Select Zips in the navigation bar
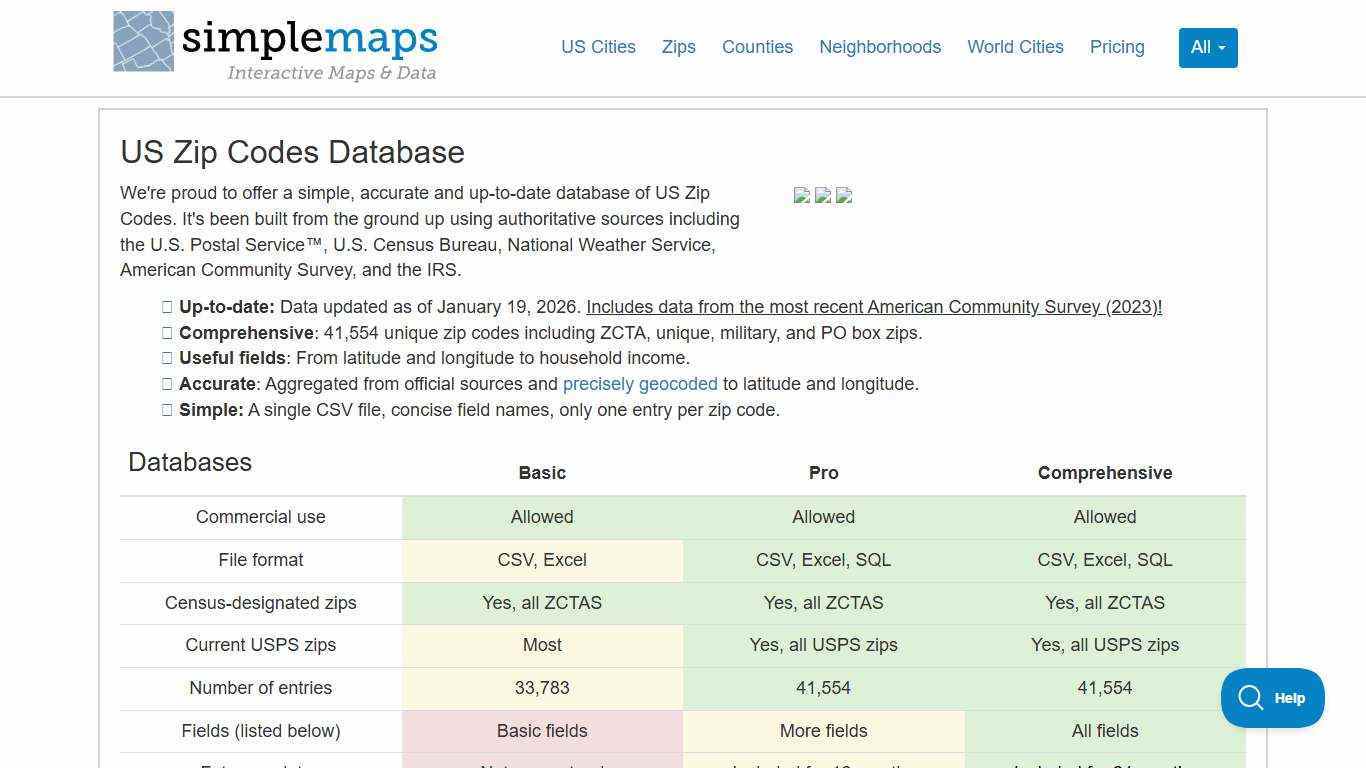This screenshot has height=768, width=1366. 678,47
